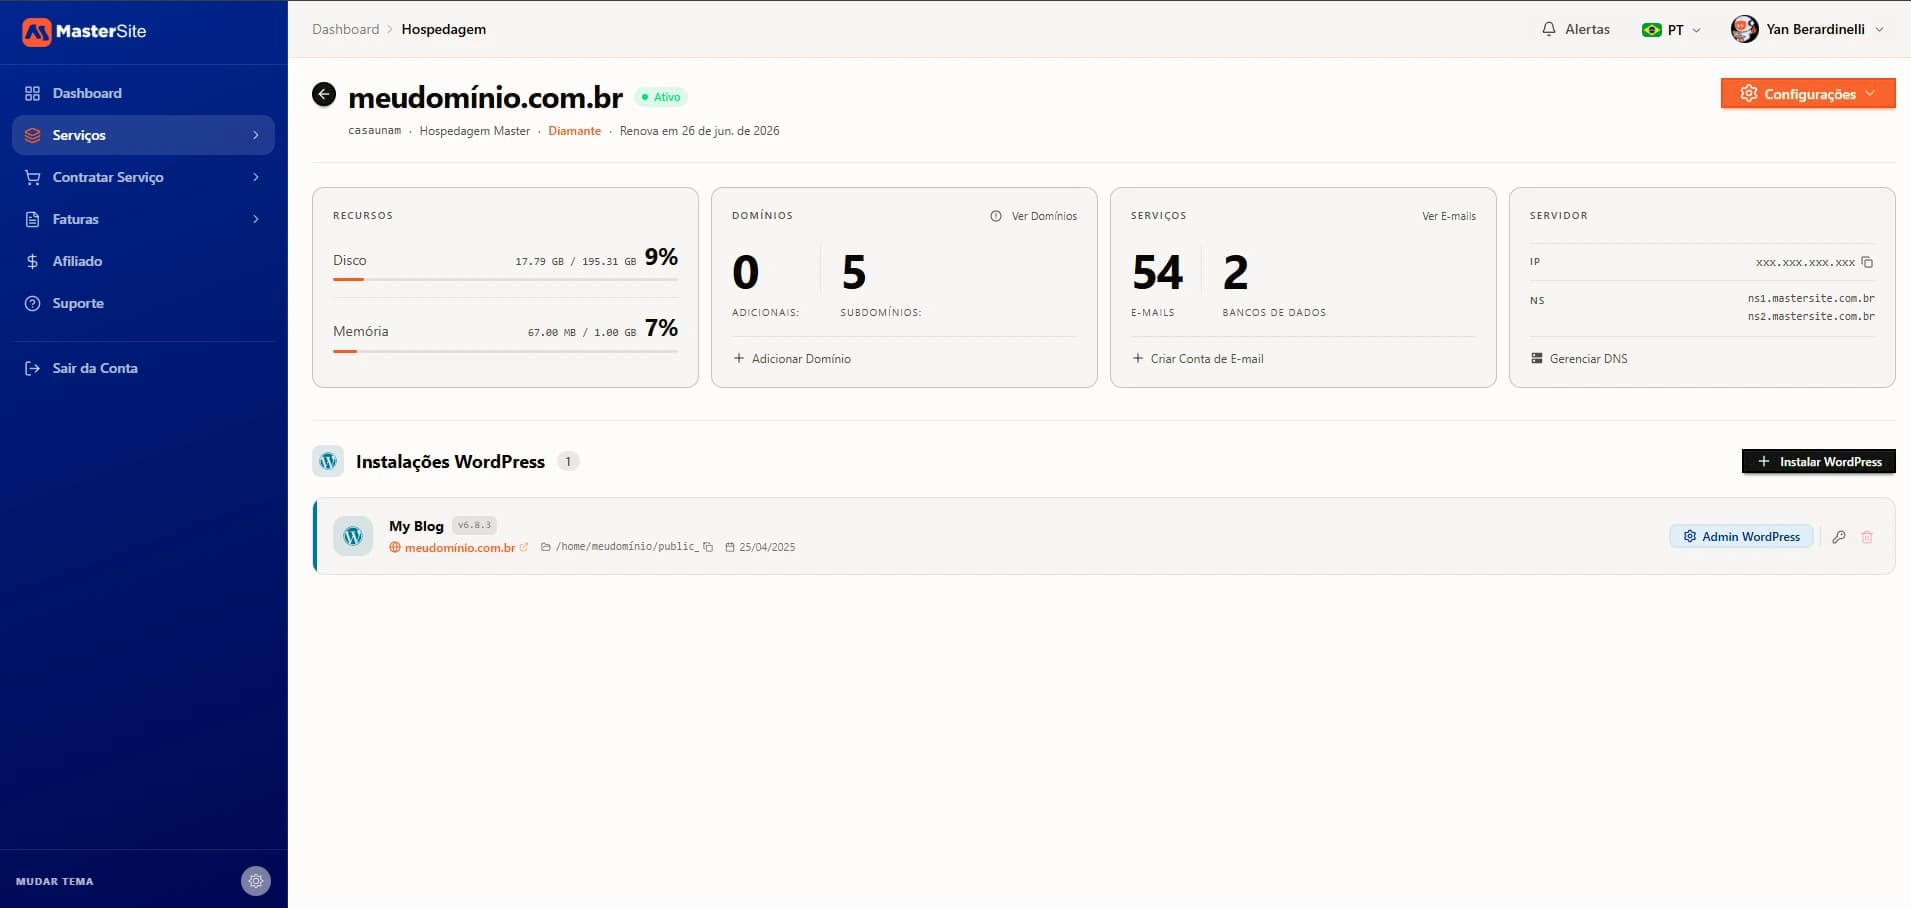Click the MasterSite logo
The image size is (1911, 908).
[x=84, y=31]
